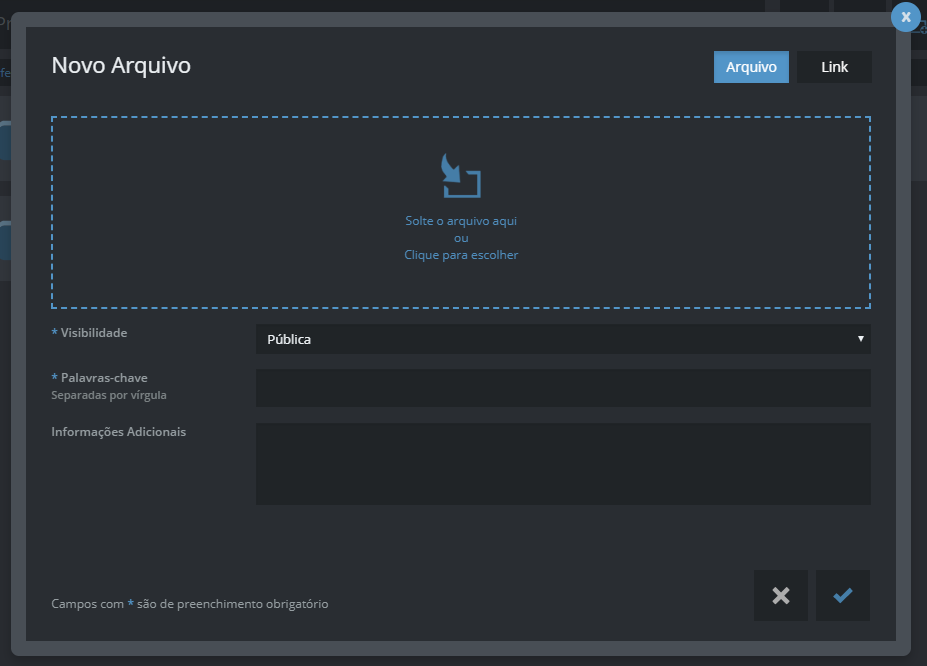Viewport: 927px width, 666px height.
Task: Focus the Informações Adicionais text area
Action: [x=562, y=464]
